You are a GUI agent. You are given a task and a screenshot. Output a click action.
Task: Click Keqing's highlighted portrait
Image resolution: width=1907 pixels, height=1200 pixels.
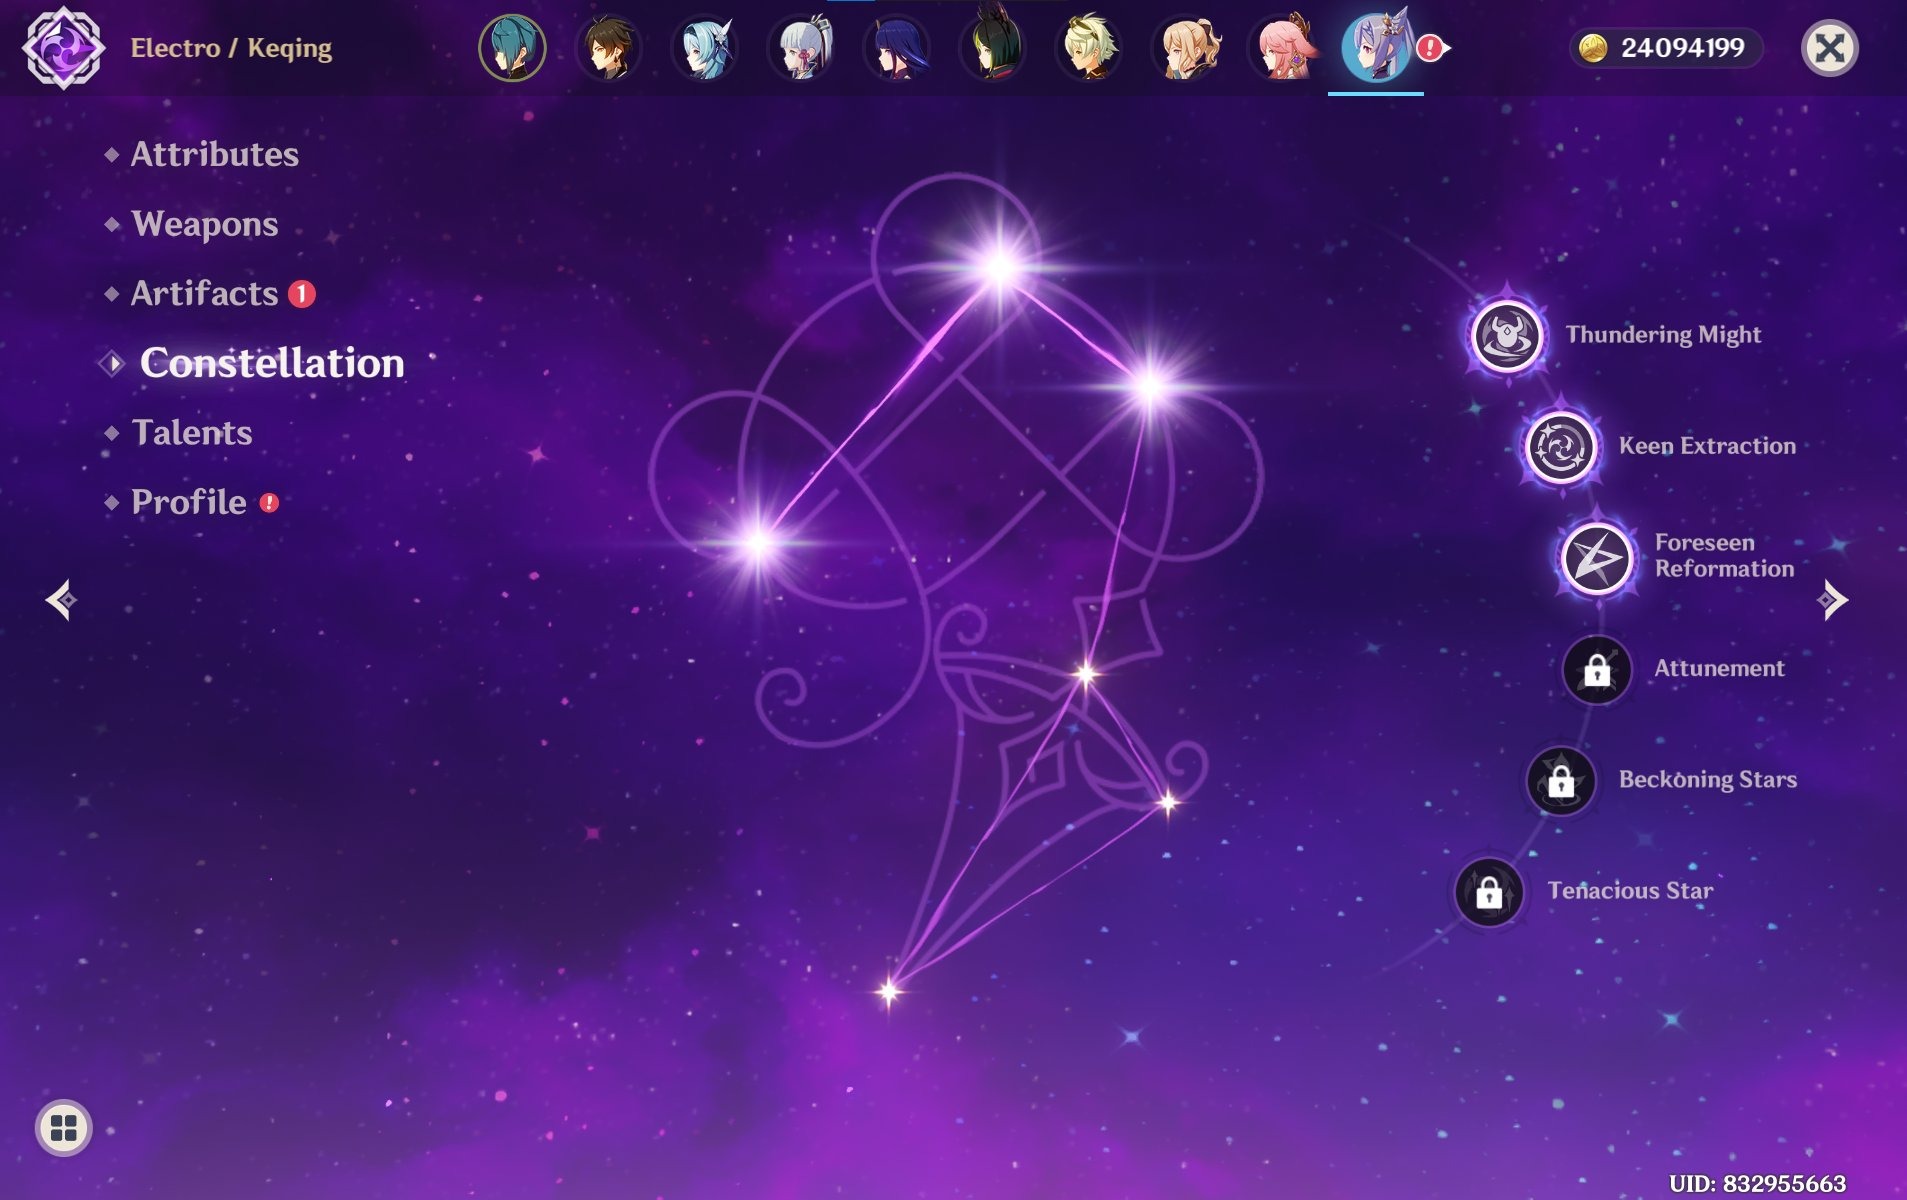click(1376, 47)
